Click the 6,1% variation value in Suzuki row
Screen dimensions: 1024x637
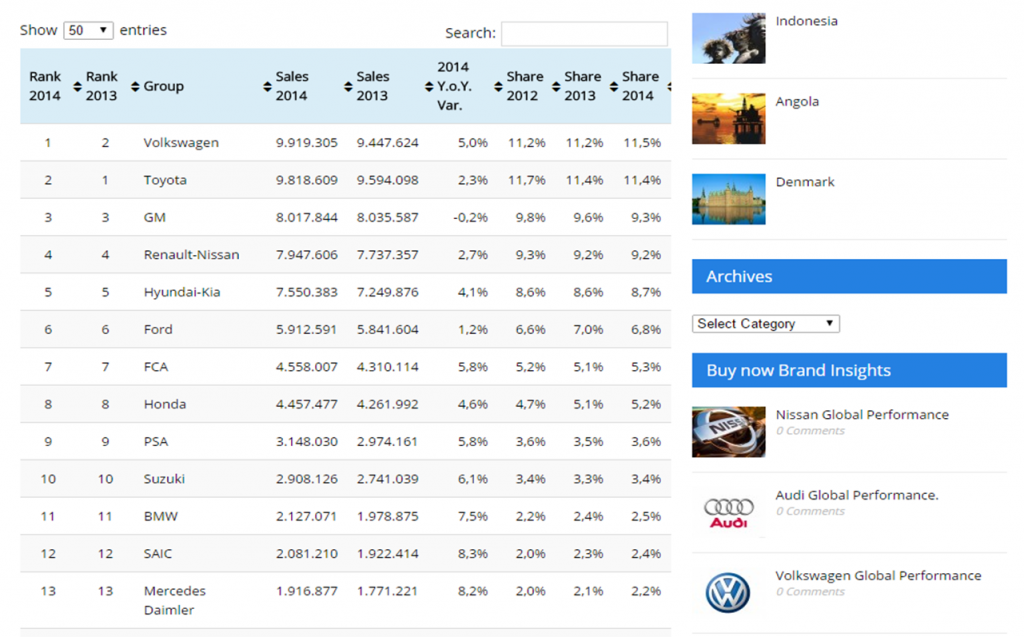[x=473, y=479]
